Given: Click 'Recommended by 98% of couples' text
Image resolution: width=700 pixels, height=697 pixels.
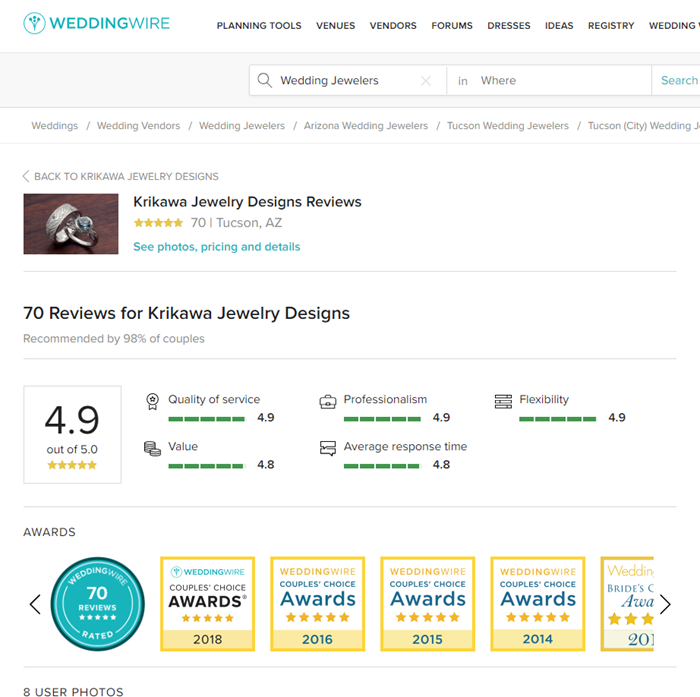Looking at the screenshot, I should (x=114, y=339).
